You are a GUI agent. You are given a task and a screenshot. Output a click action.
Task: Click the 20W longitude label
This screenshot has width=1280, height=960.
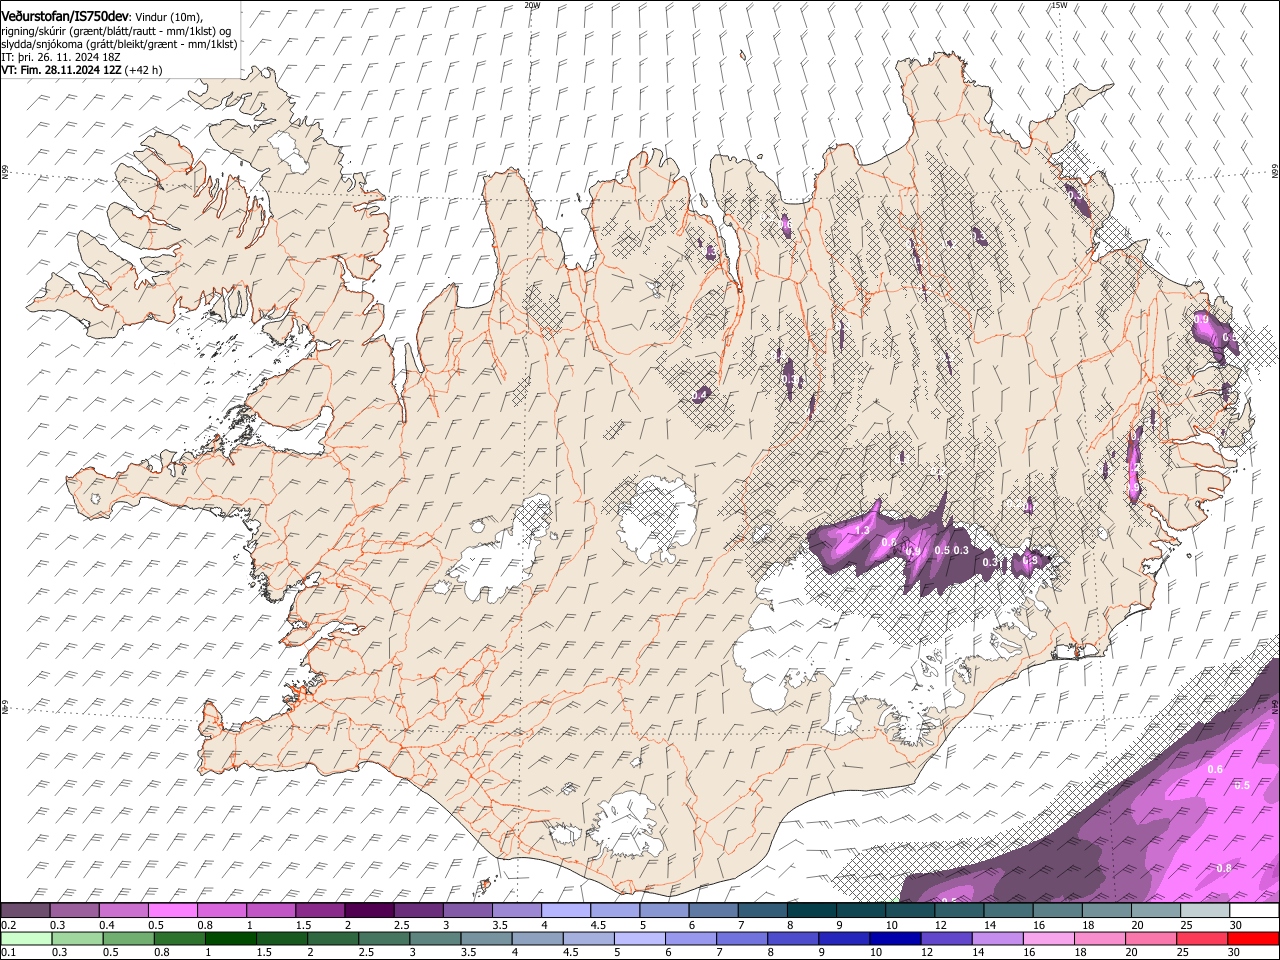pyautogui.click(x=533, y=5)
